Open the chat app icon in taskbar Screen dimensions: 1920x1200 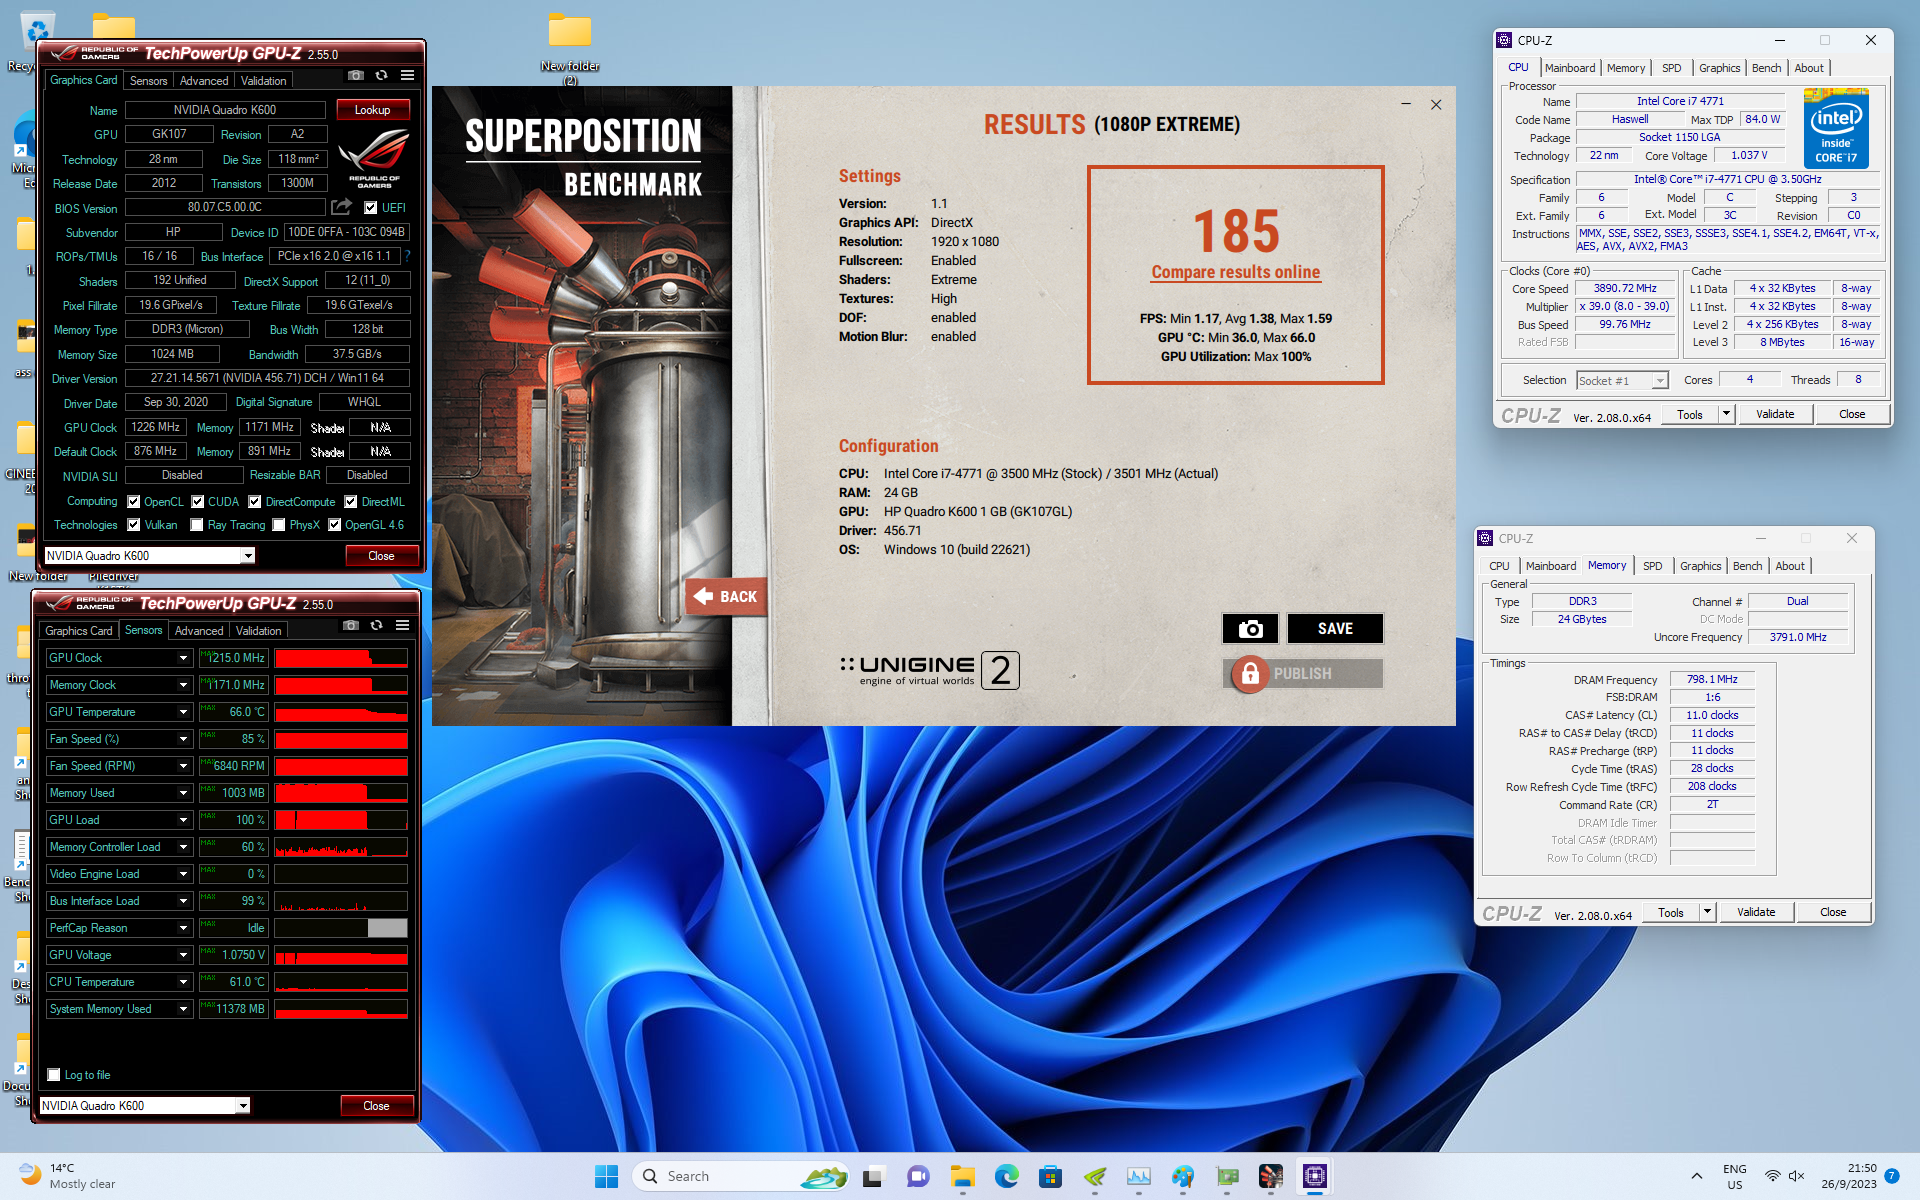(x=918, y=1177)
